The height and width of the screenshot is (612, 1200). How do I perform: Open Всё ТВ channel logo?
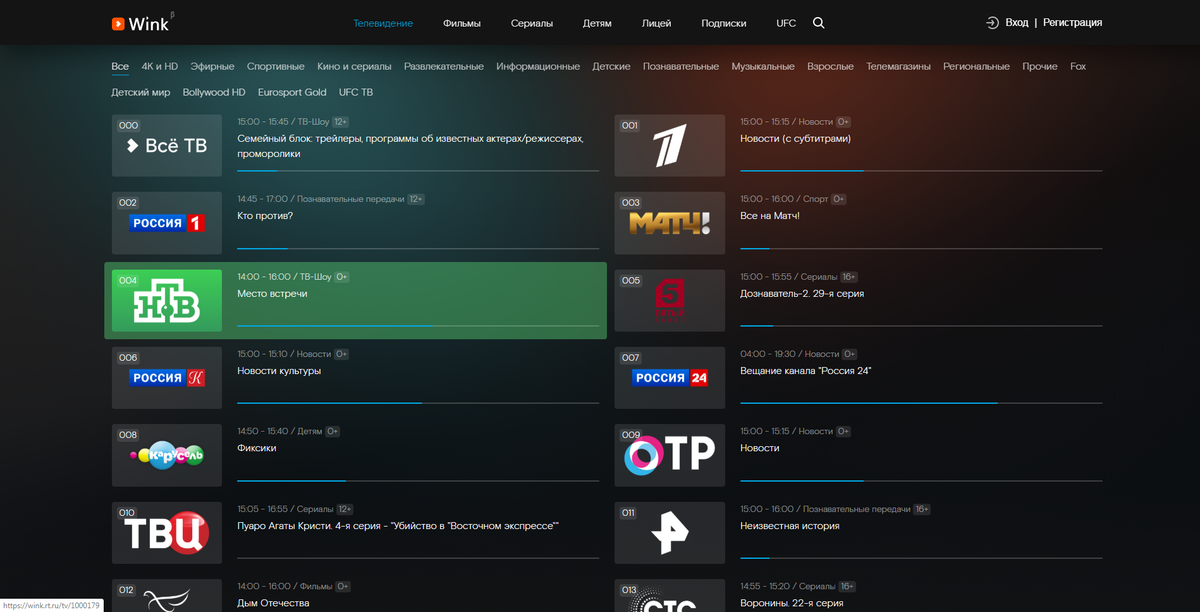(167, 146)
